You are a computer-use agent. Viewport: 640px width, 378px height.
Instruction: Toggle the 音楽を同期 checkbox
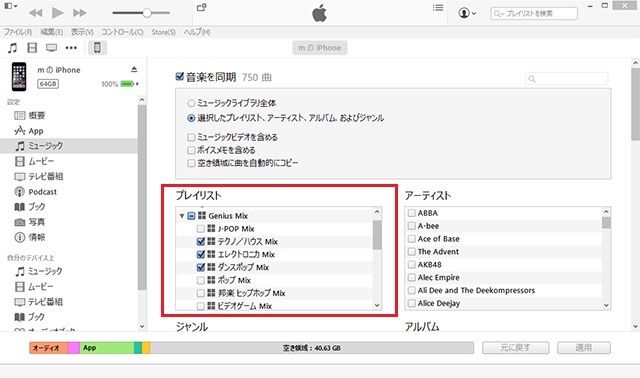click(180, 76)
